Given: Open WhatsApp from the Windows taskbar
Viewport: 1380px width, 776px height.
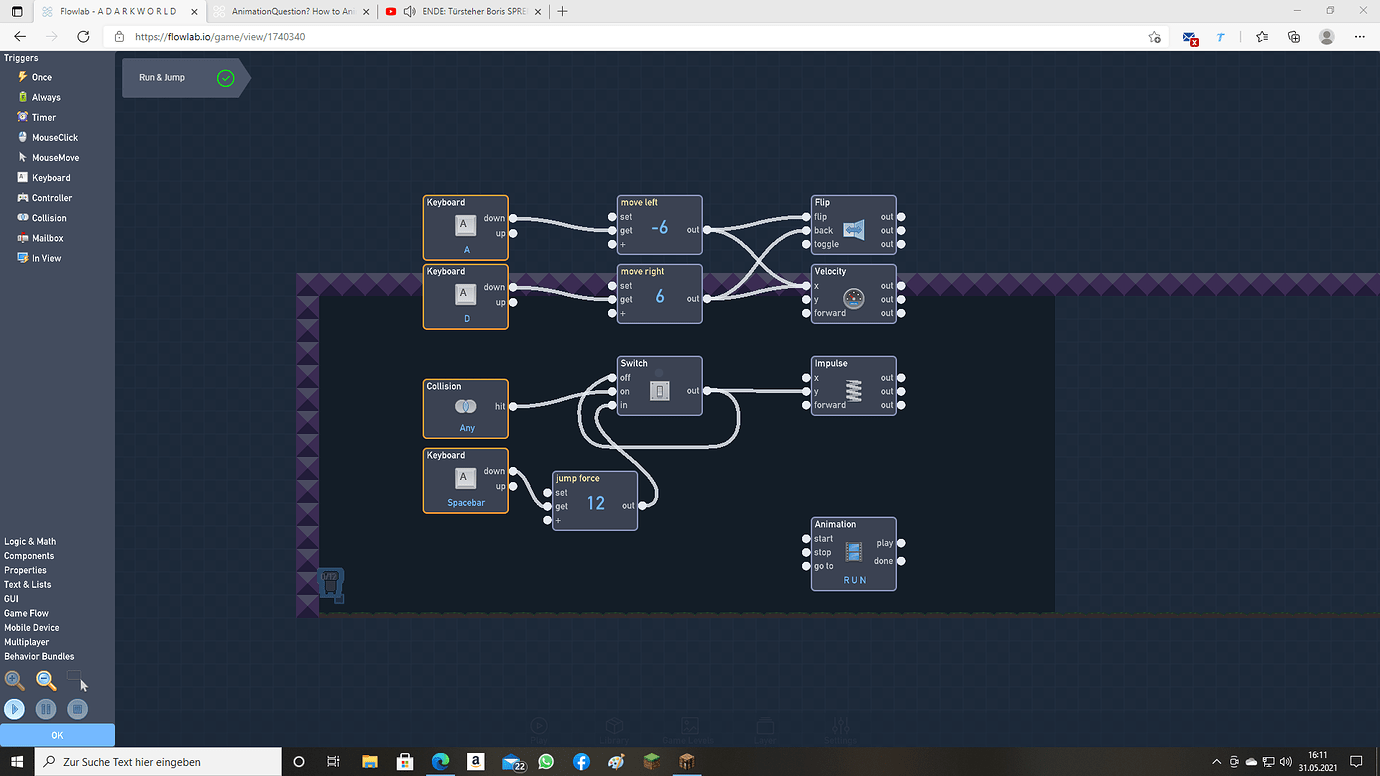Looking at the screenshot, I should (x=546, y=762).
